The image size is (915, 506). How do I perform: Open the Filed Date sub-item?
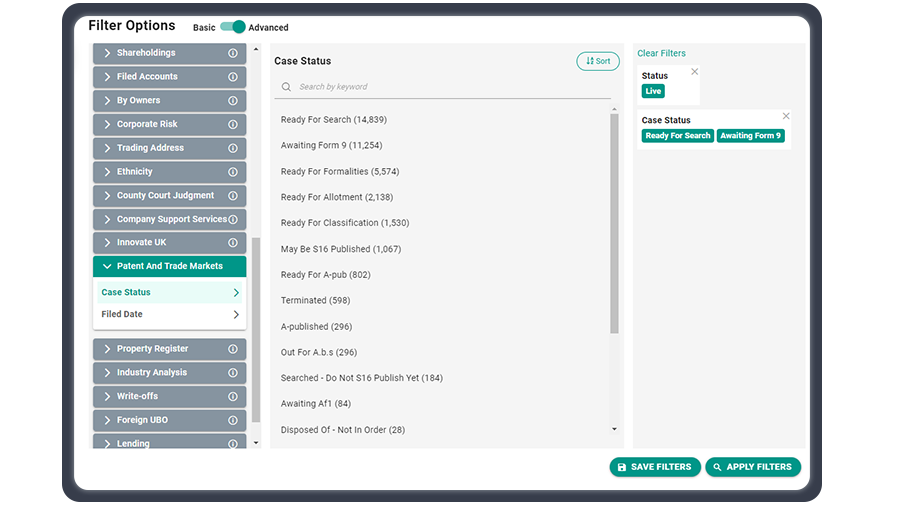(169, 315)
